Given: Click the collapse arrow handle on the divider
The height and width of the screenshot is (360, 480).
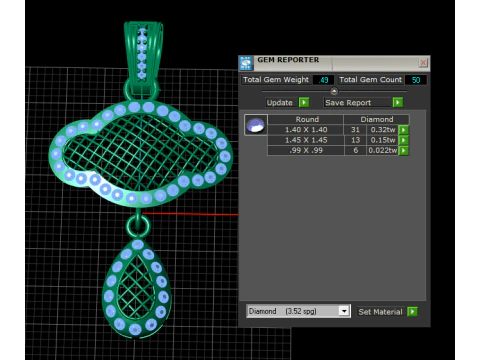Looking at the screenshot, I should click(x=334, y=91).
